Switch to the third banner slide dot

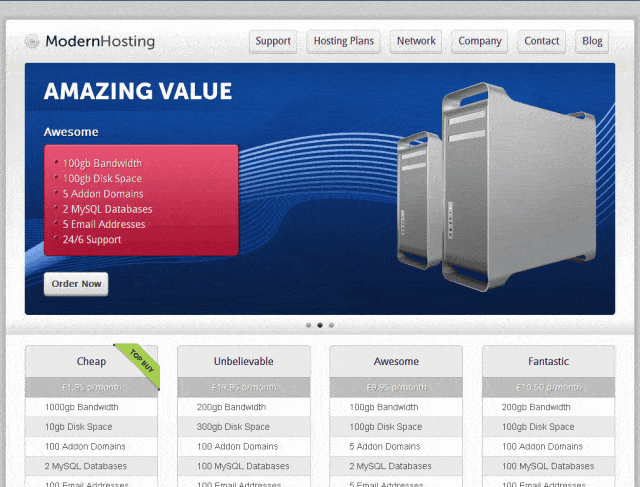point(331,325)
